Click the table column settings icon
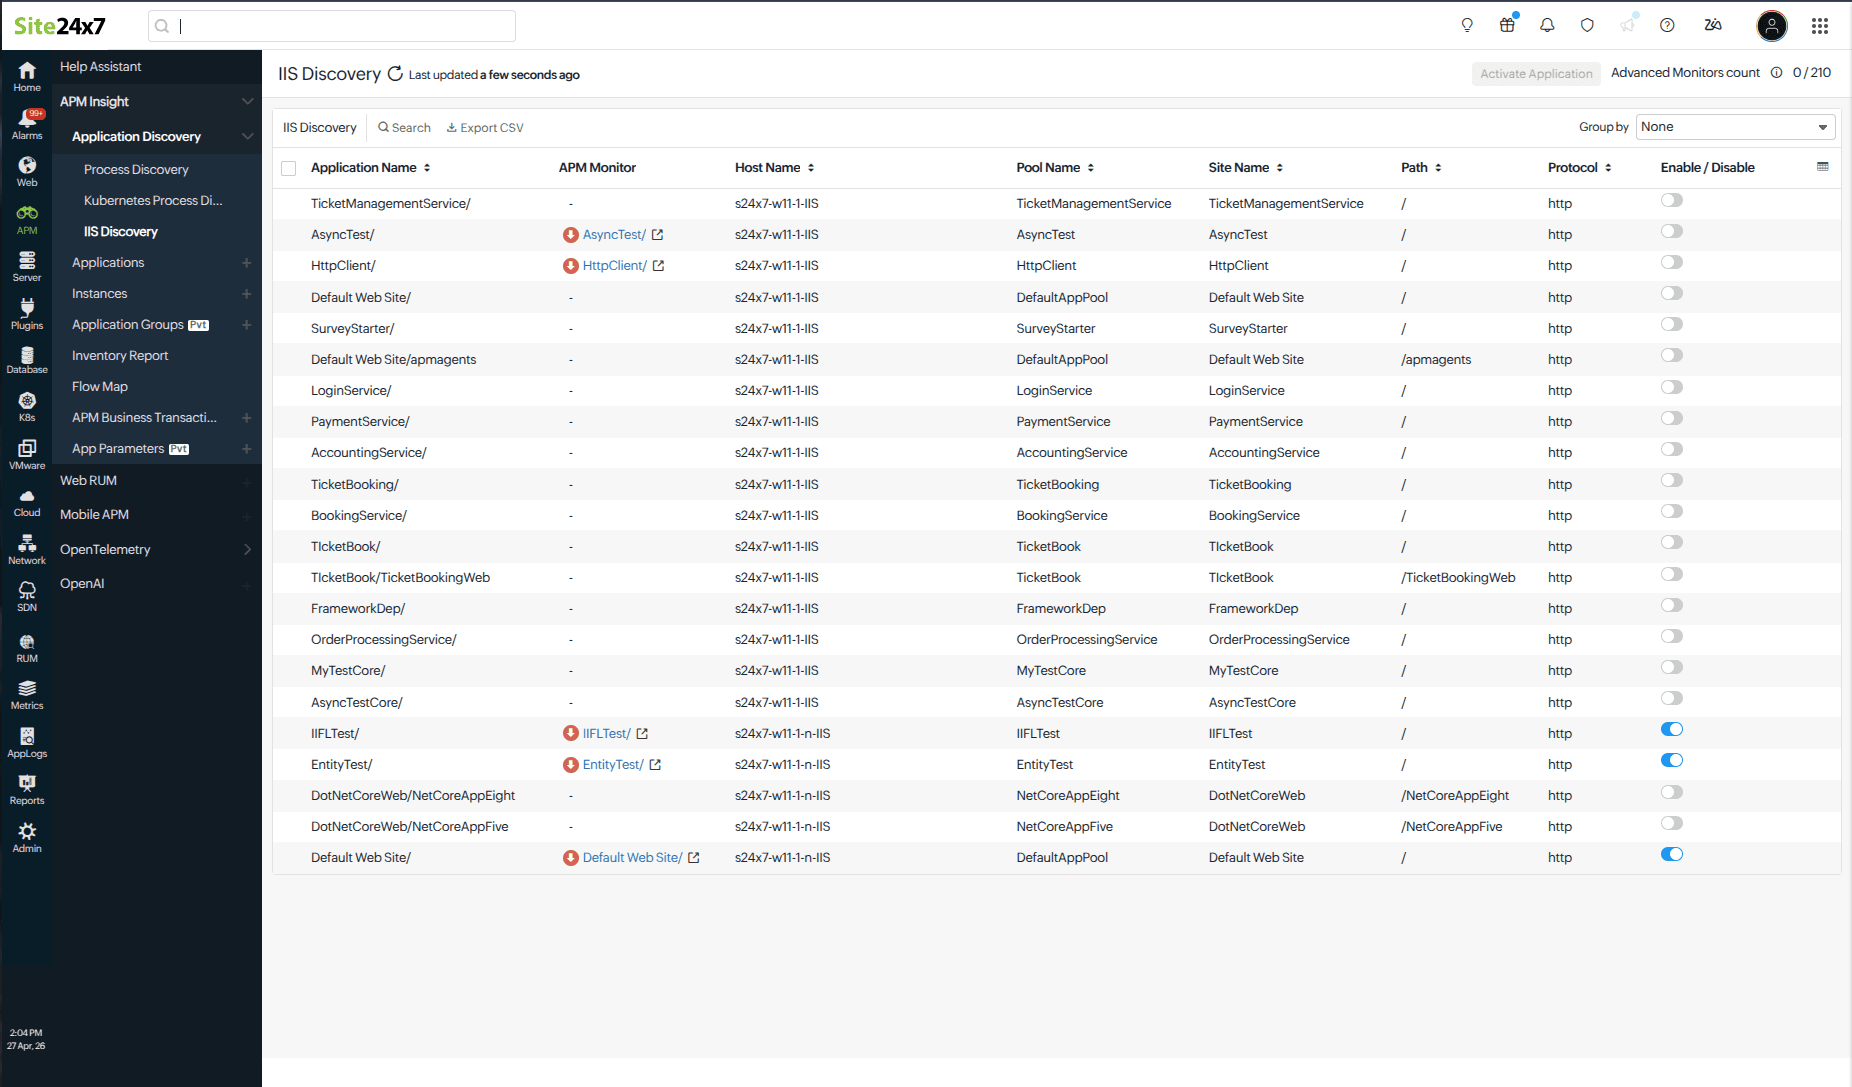Viewport: 1852px width, 1087px height. pyautogui.click(x=1823, y=167)
